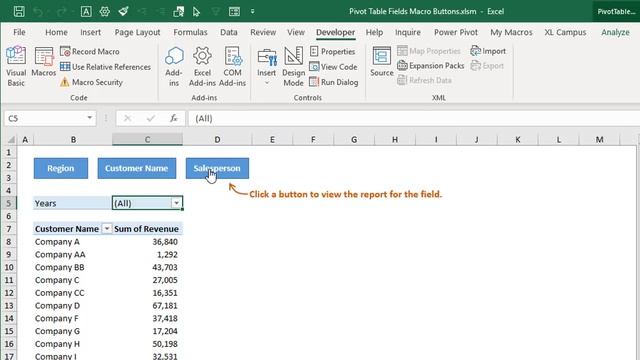Viewport: 640px width, 360px height.
Task: Select revenue value 36,840
Action: coord(147,242)
